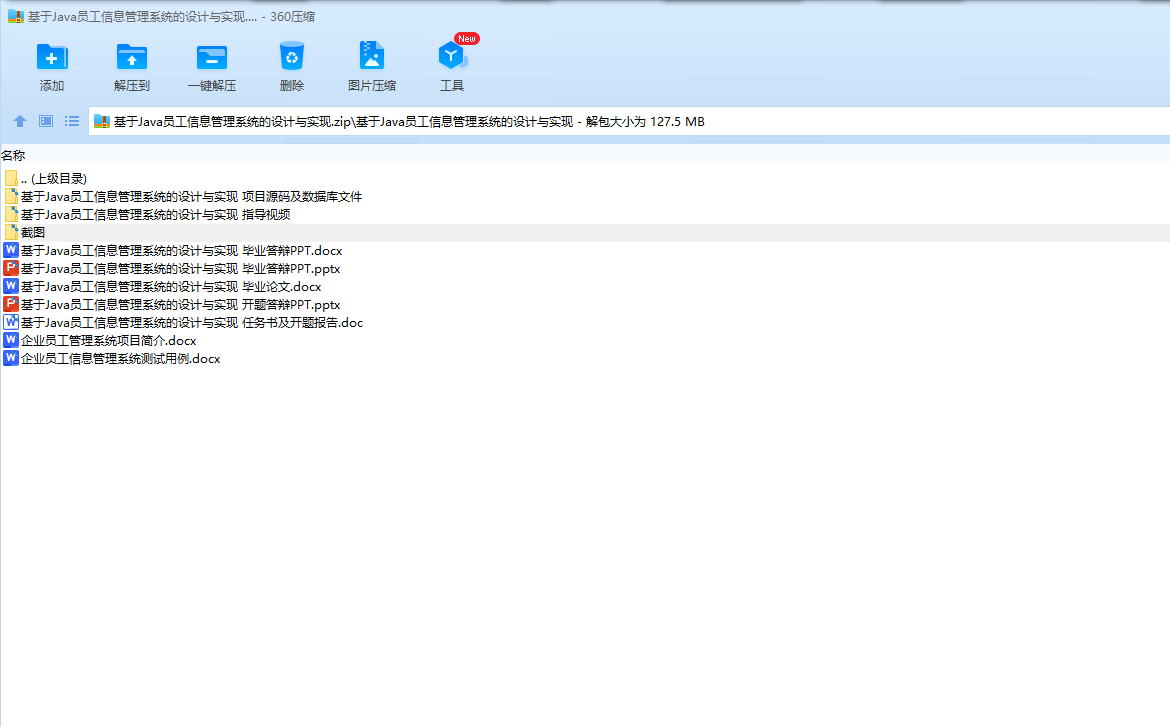Click the Word icon of 毕业答辩PPT.docx
This screenshot has width=1170, height=727.
(10, 250)
